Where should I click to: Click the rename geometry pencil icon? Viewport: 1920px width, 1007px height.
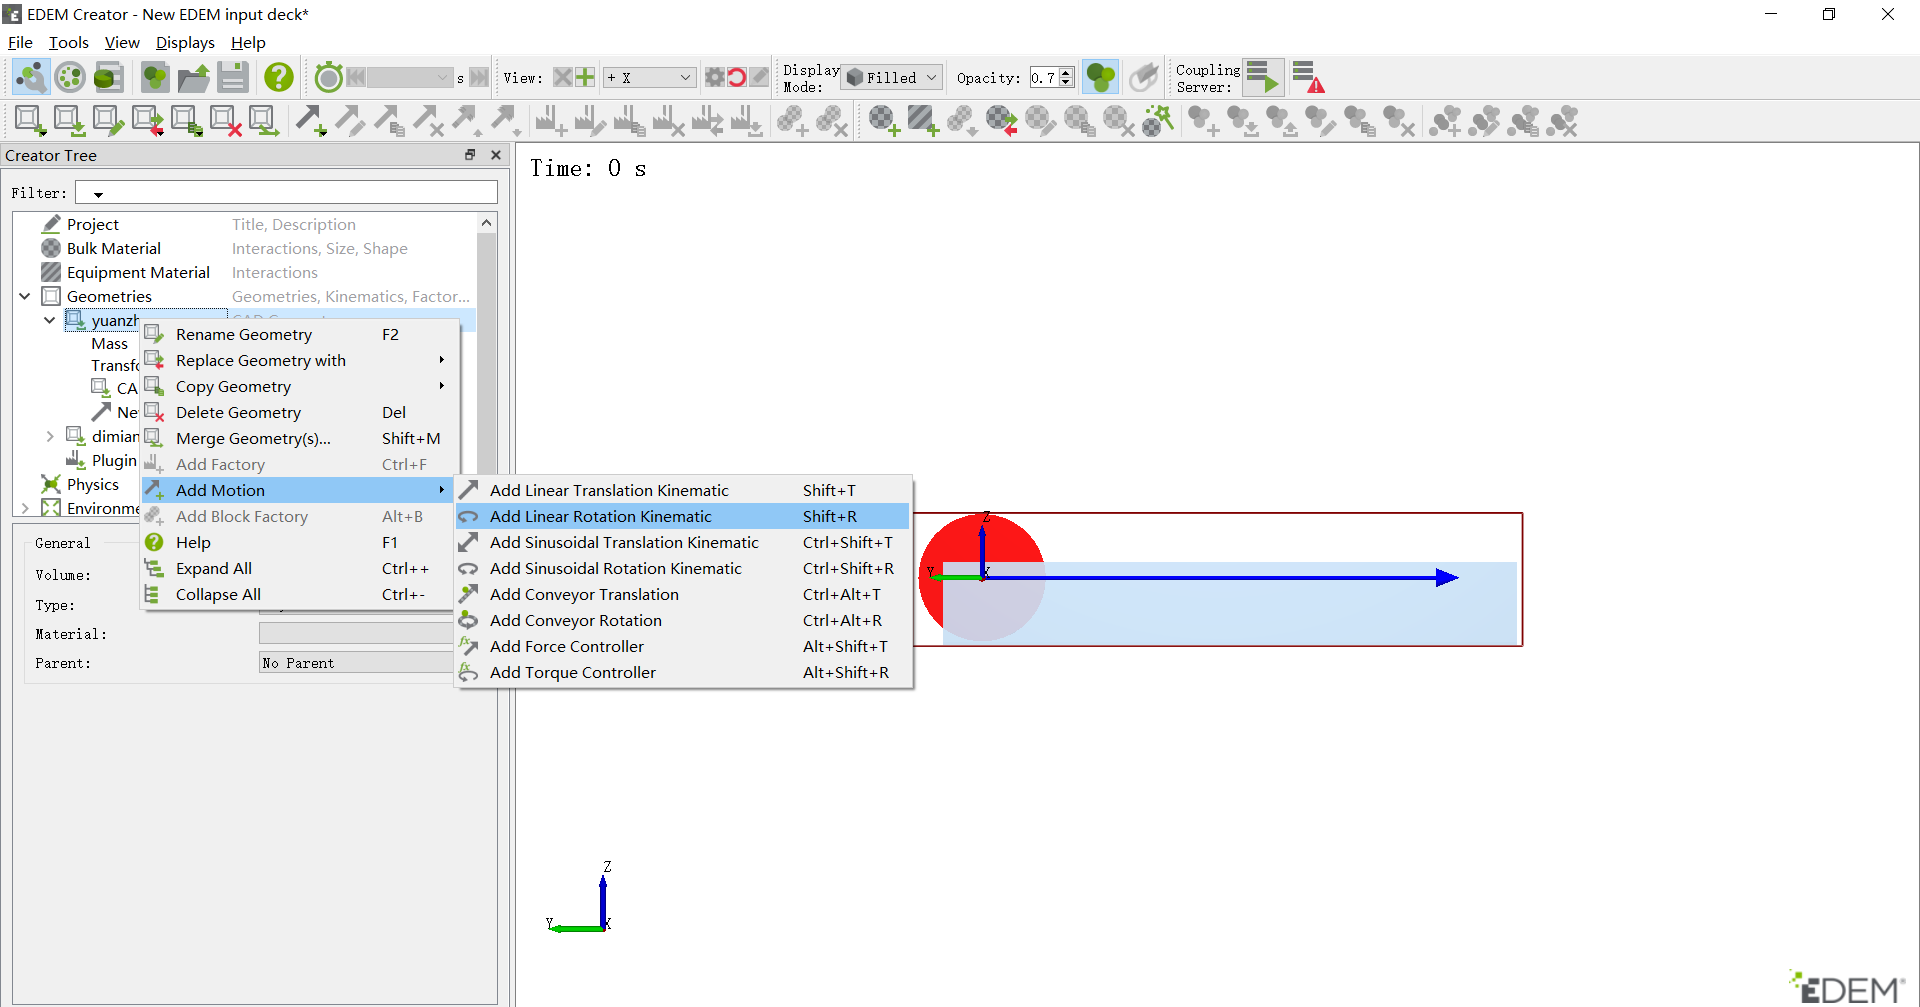point(107,121)
